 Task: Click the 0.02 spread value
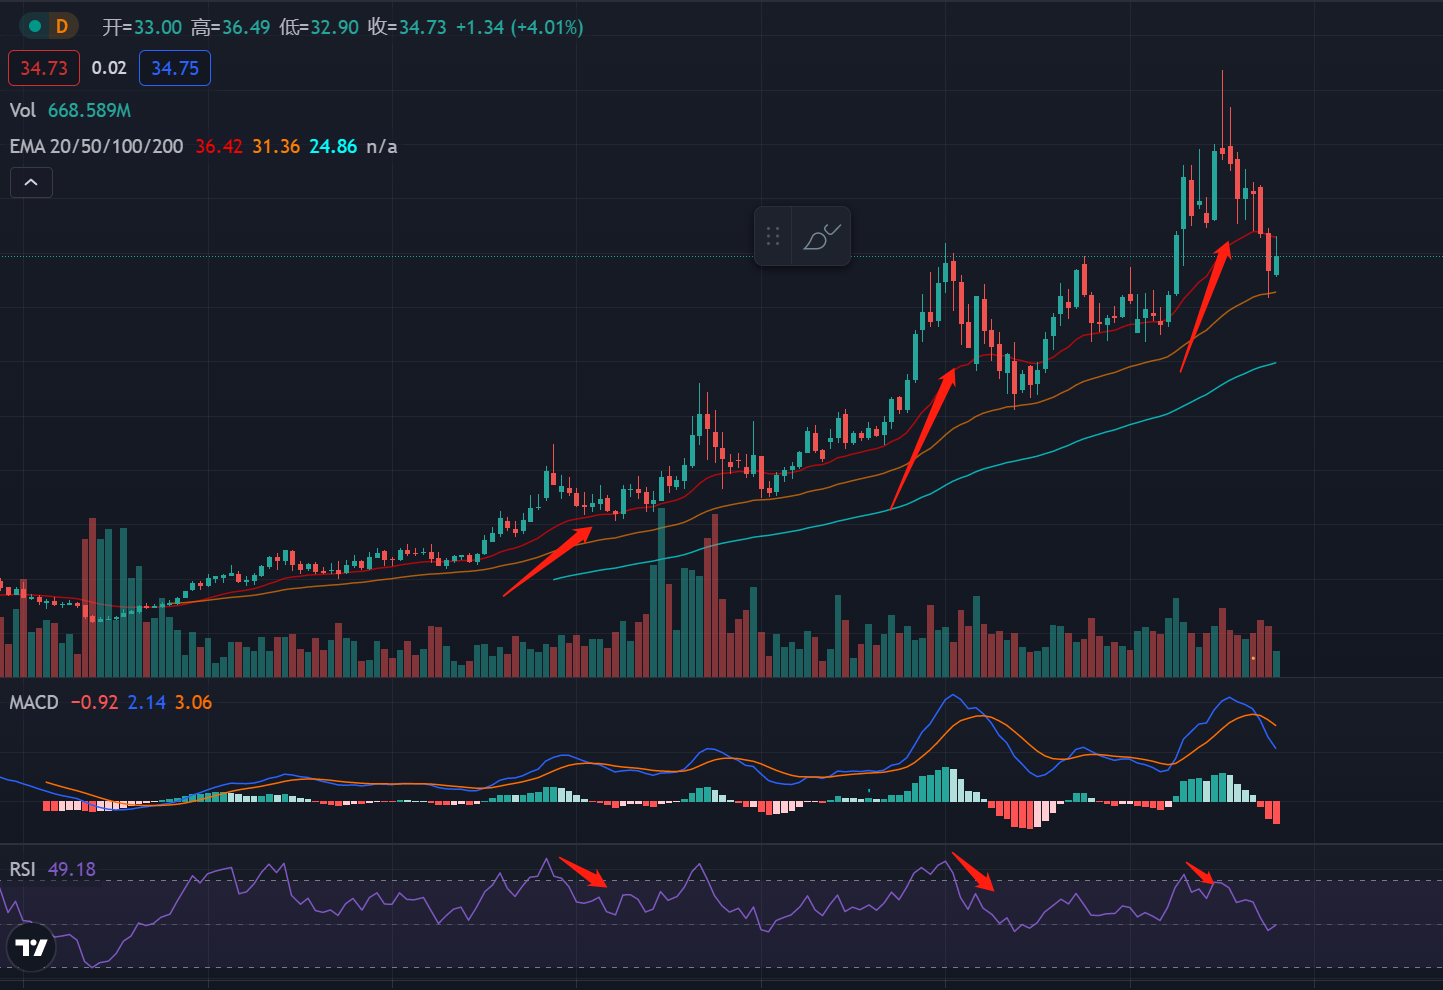109,68
